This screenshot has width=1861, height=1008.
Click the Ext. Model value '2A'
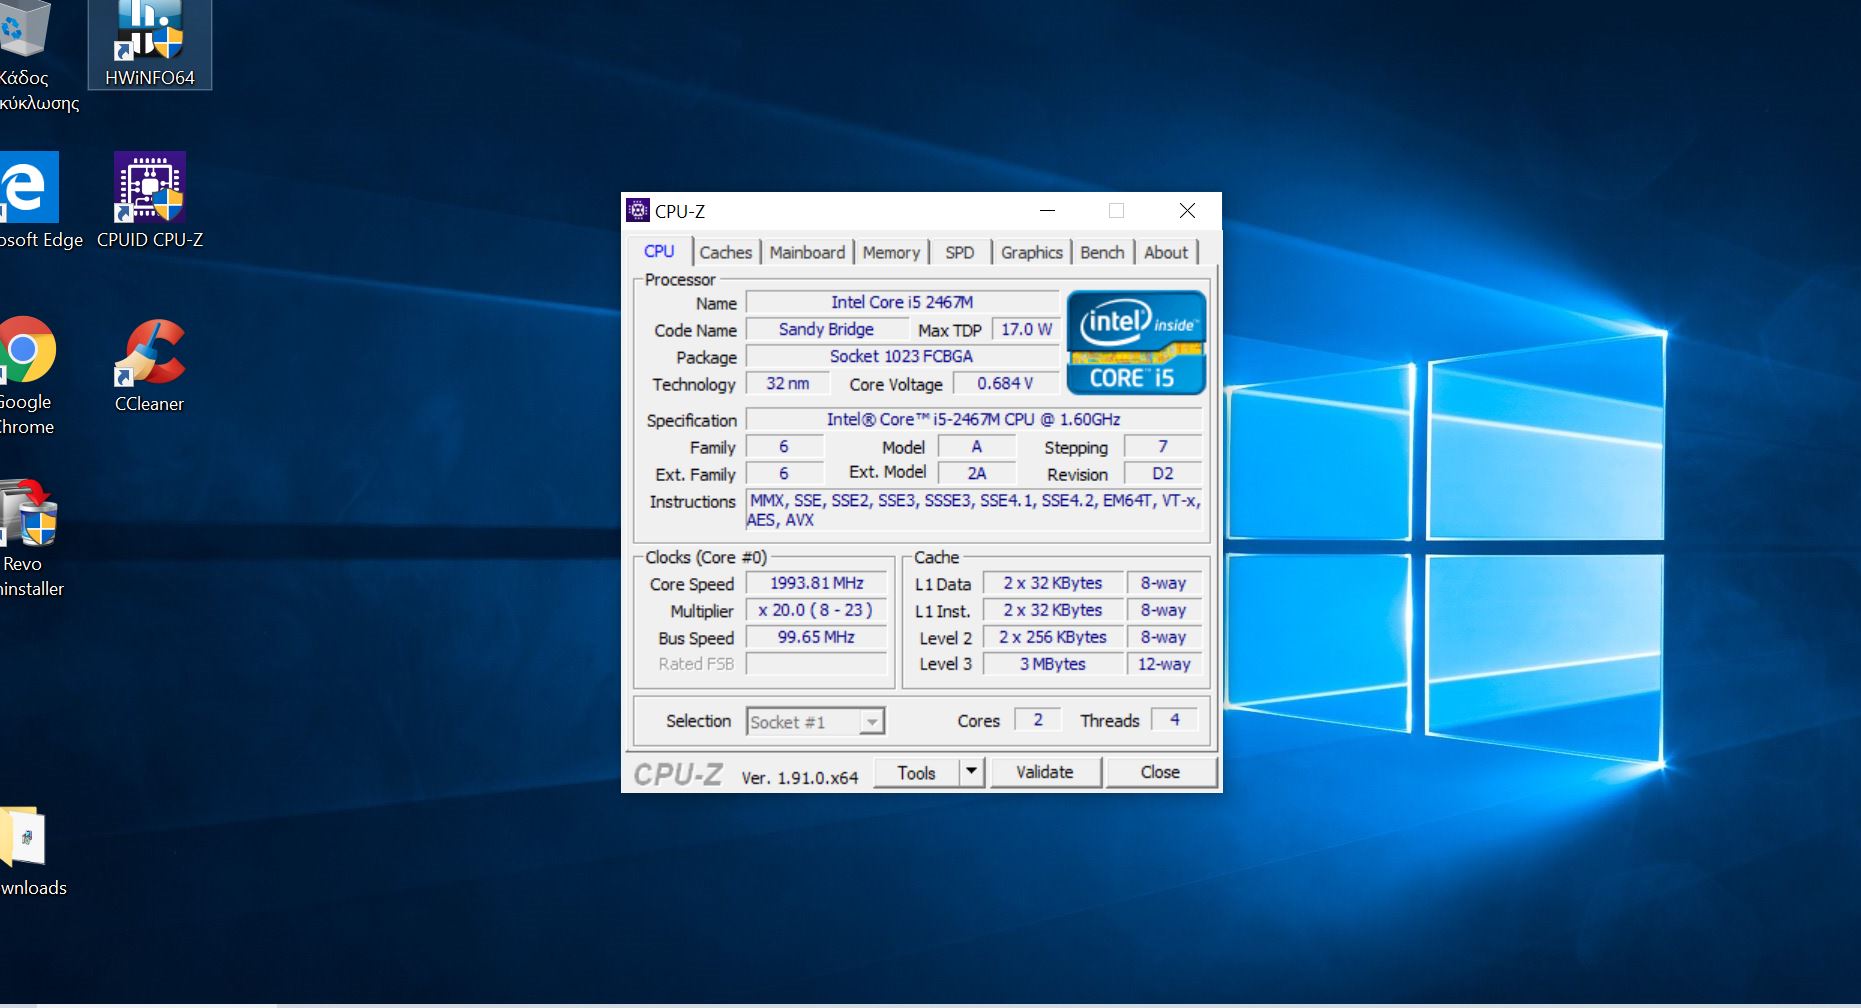(977, 473)
